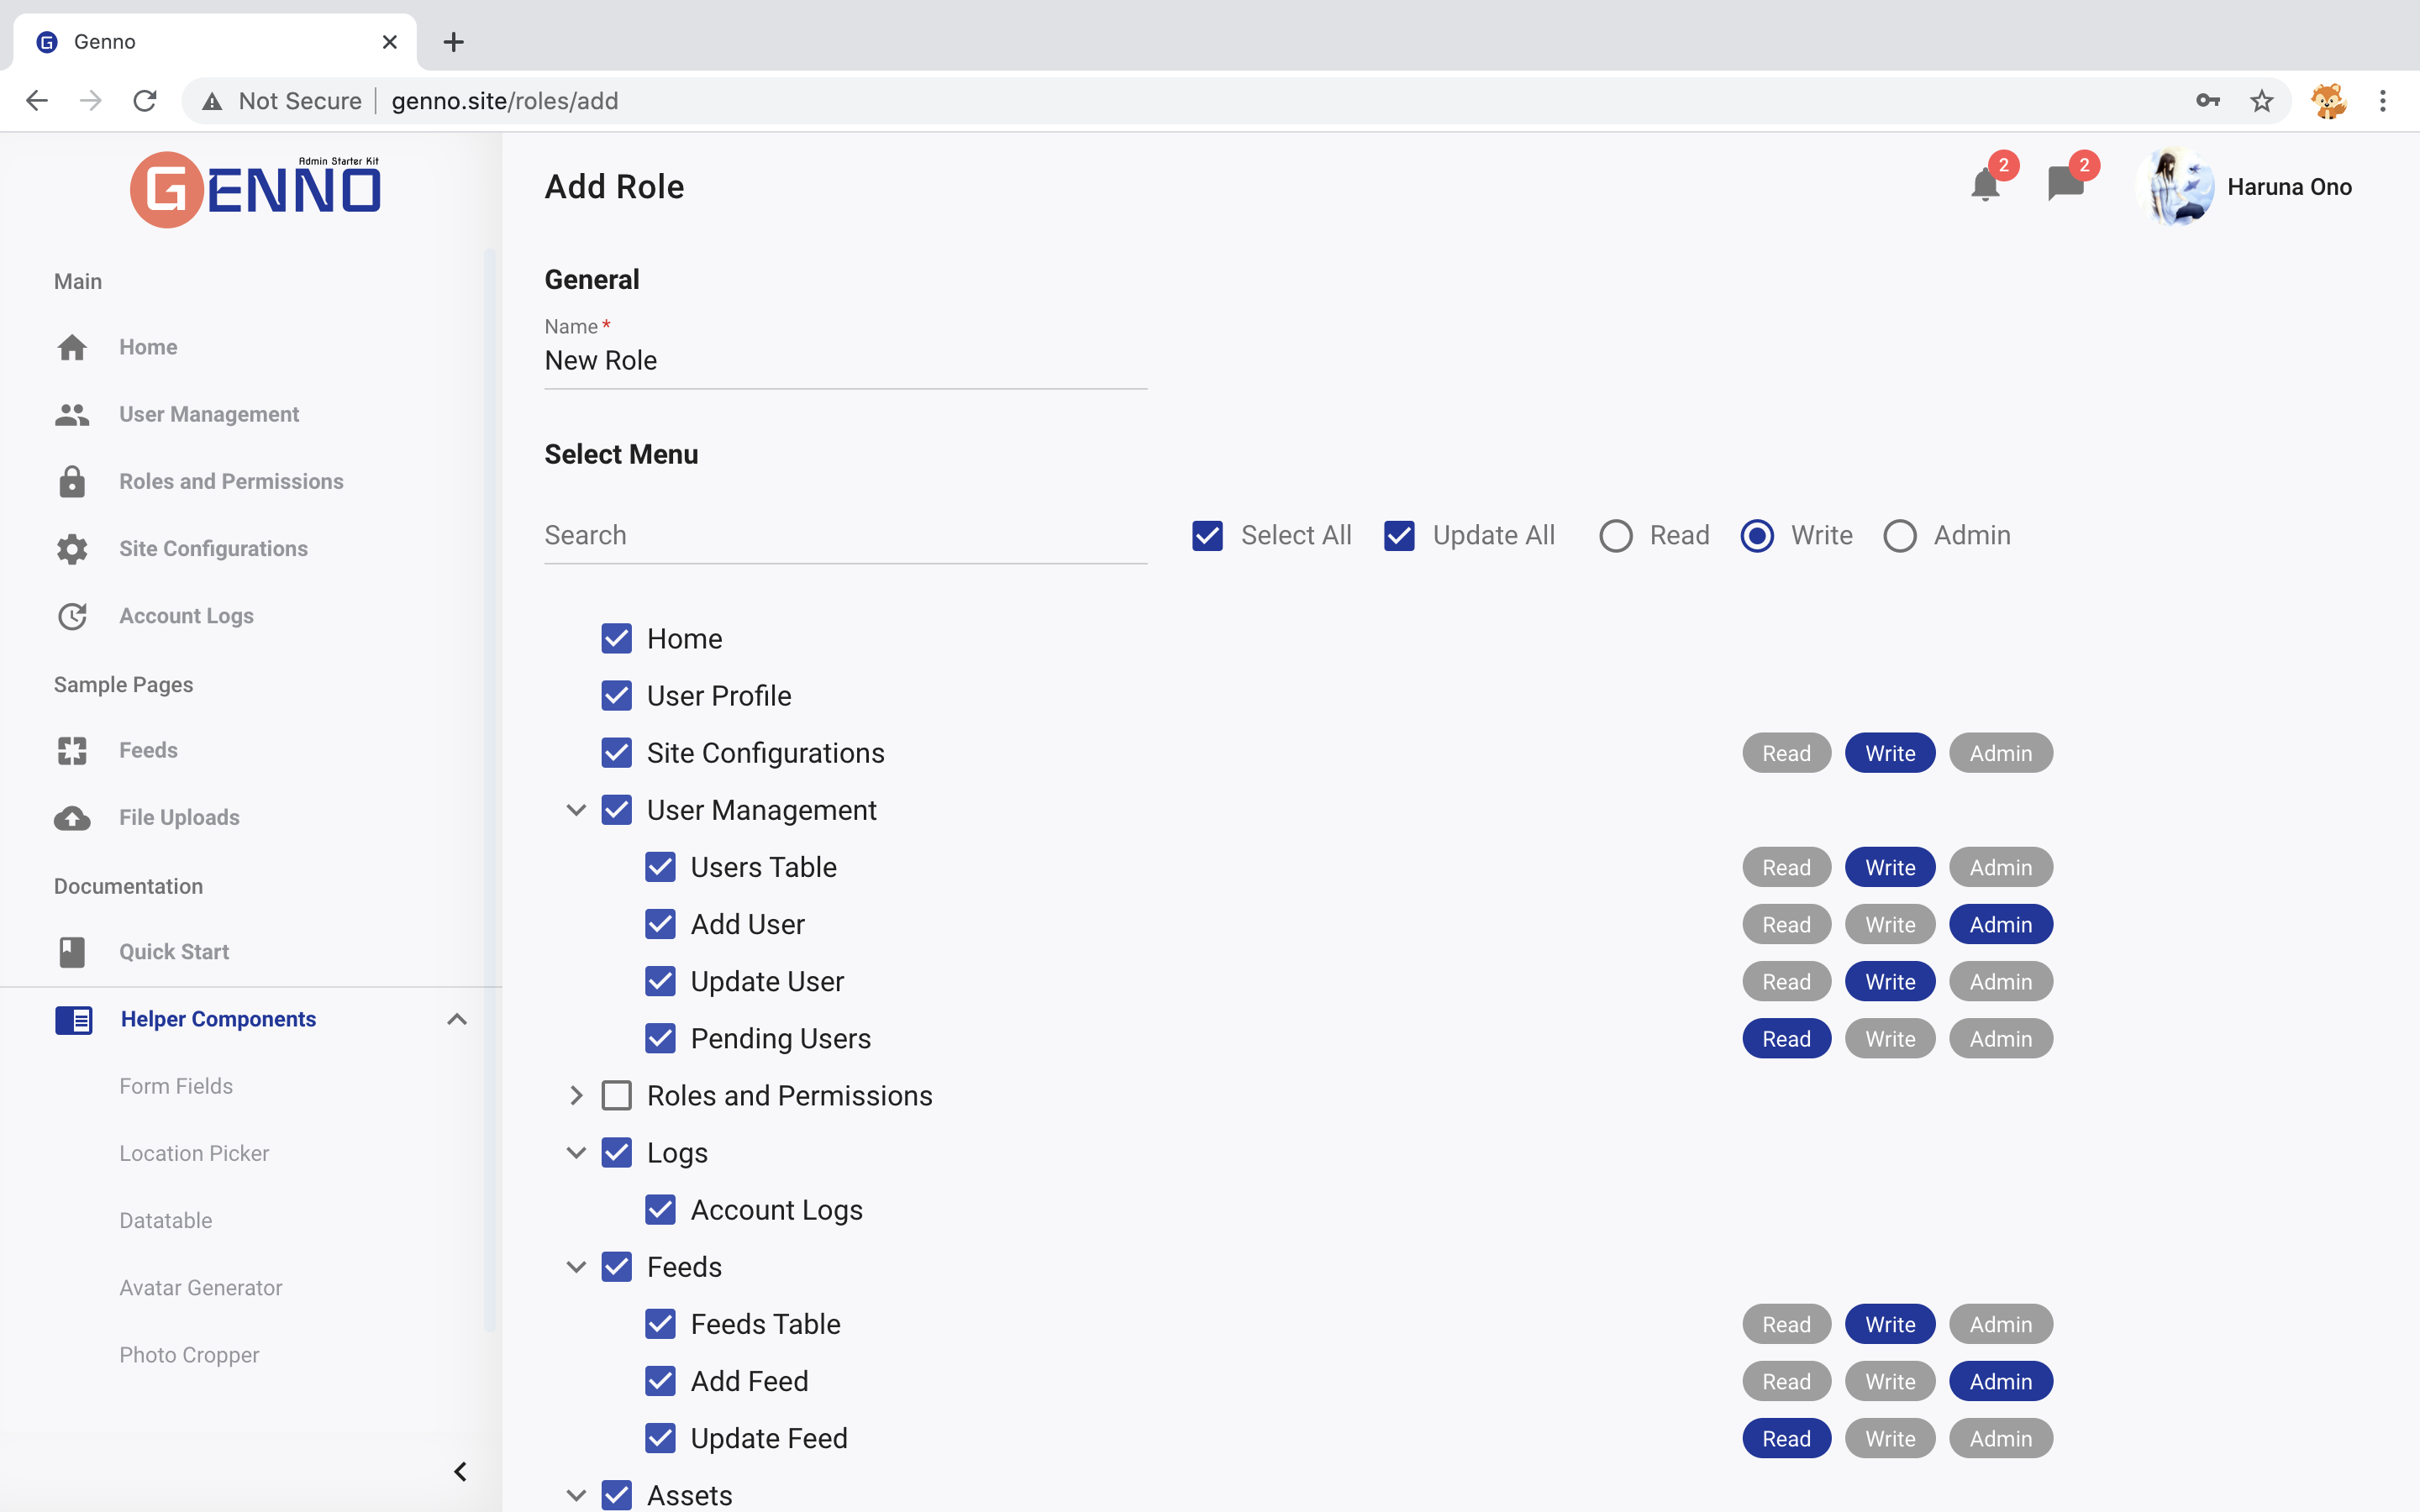
Task: Go back in browser history
Action: 37,101
